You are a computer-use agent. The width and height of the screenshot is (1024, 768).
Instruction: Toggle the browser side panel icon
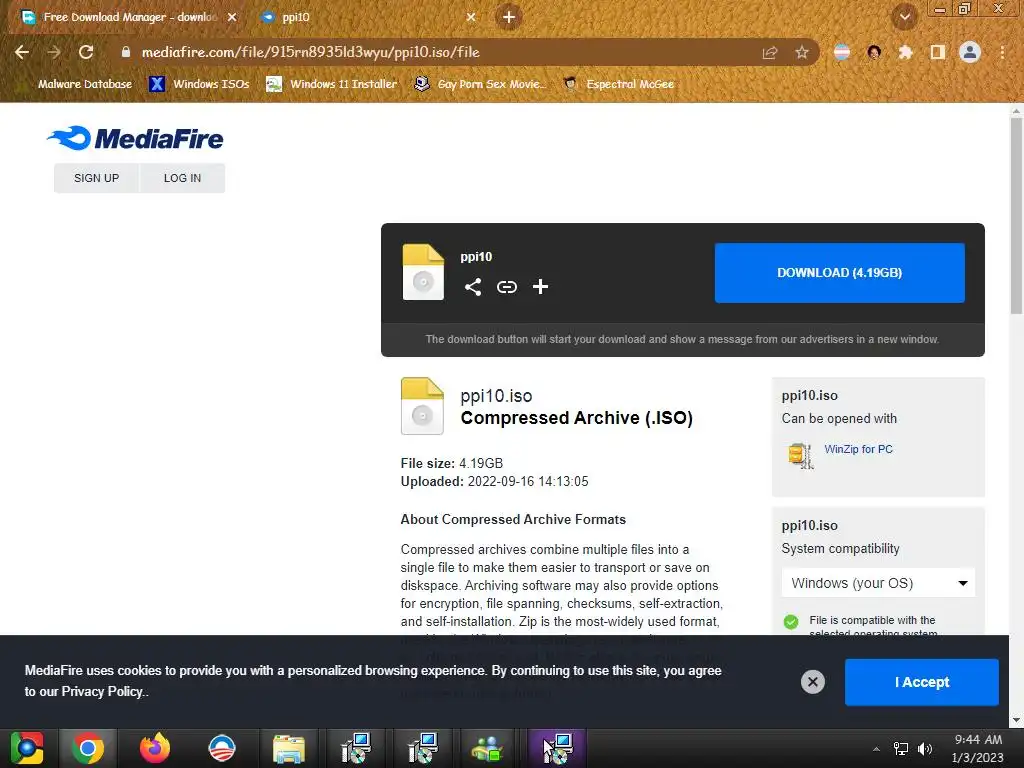pyautogui.click(x=938, y=52)
